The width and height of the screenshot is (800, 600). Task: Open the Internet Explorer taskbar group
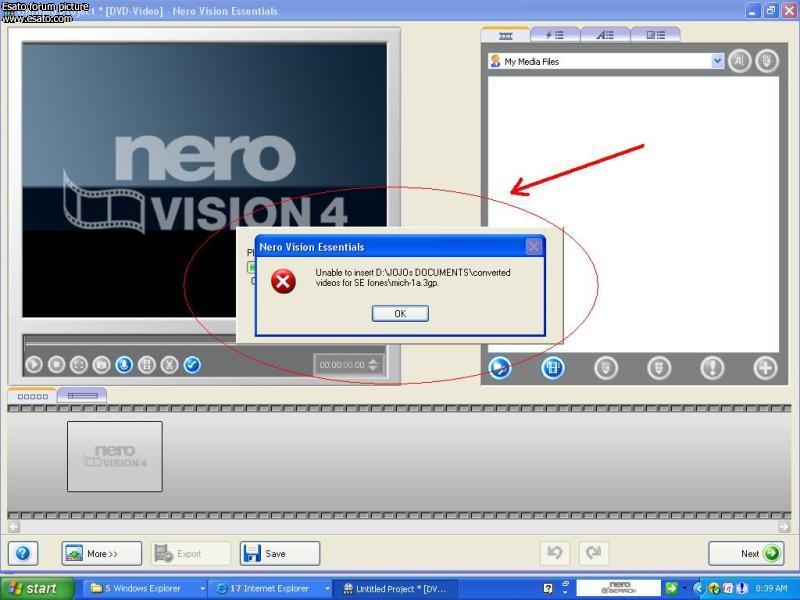(x=271, y=589)
